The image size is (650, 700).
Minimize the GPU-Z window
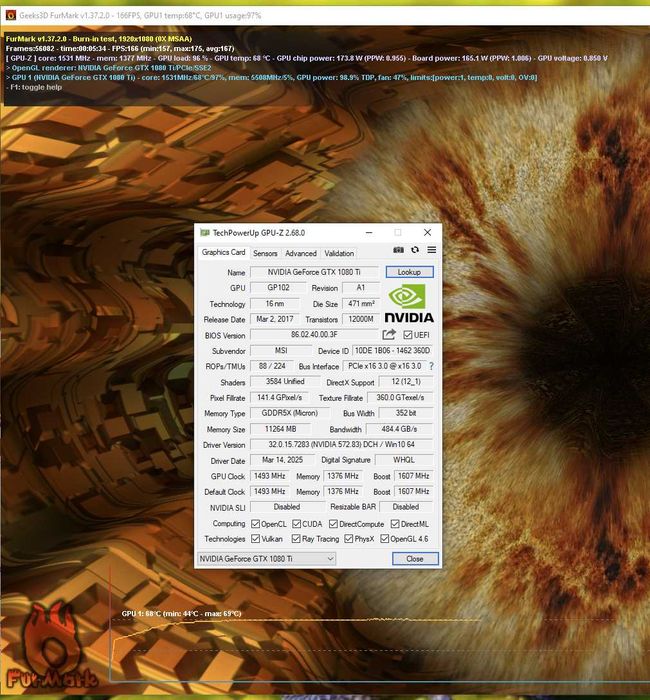369,233
